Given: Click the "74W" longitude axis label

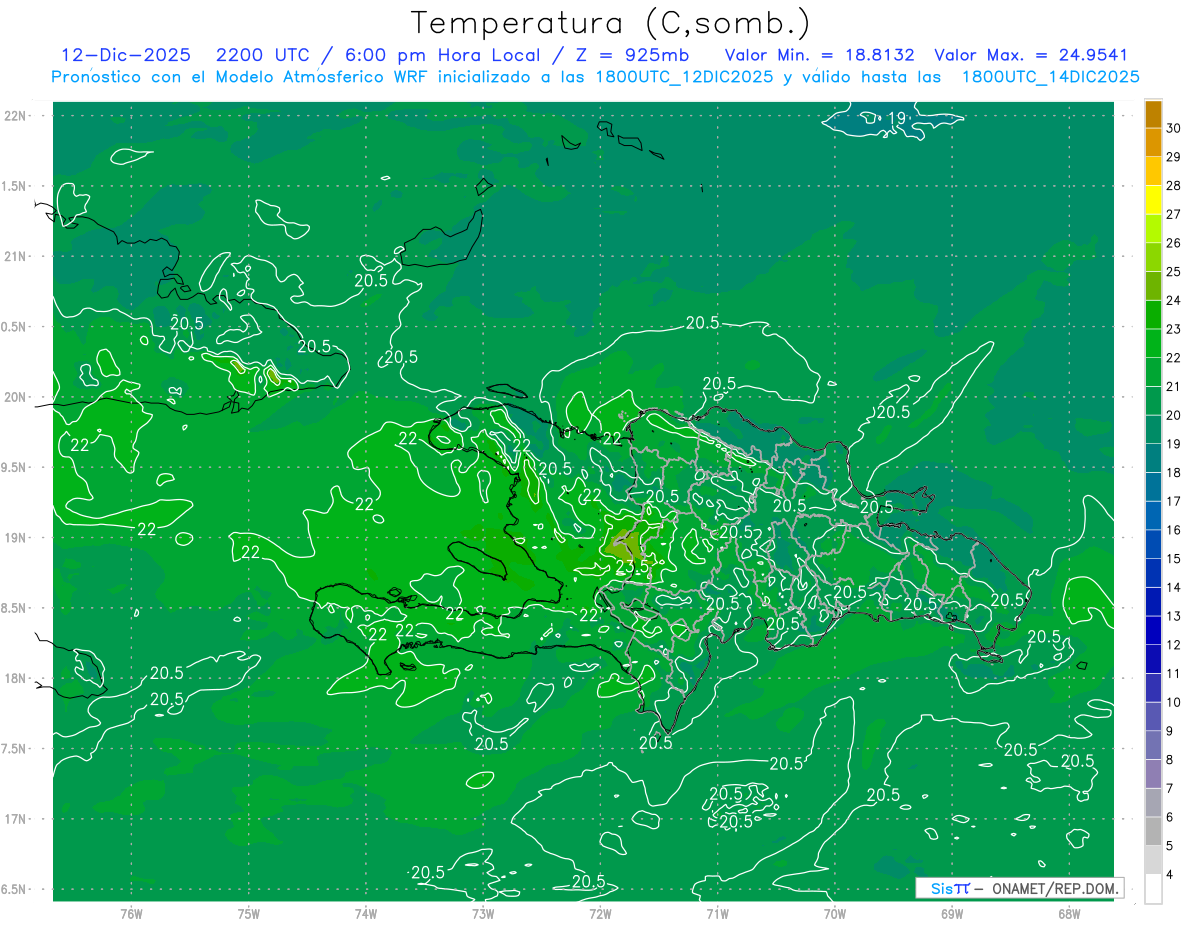Looking at the screenshot, I should [366, 913].
